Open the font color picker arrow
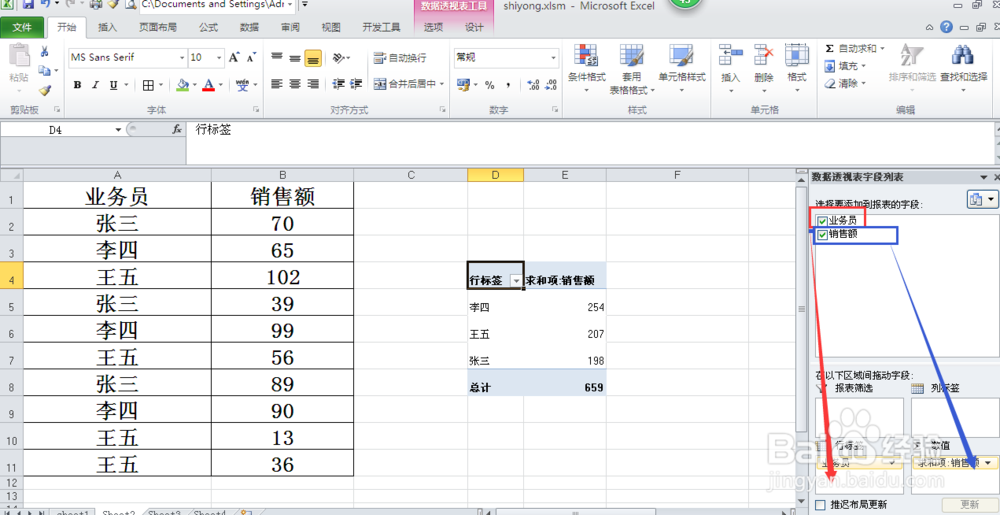 (x=221, y=85)
